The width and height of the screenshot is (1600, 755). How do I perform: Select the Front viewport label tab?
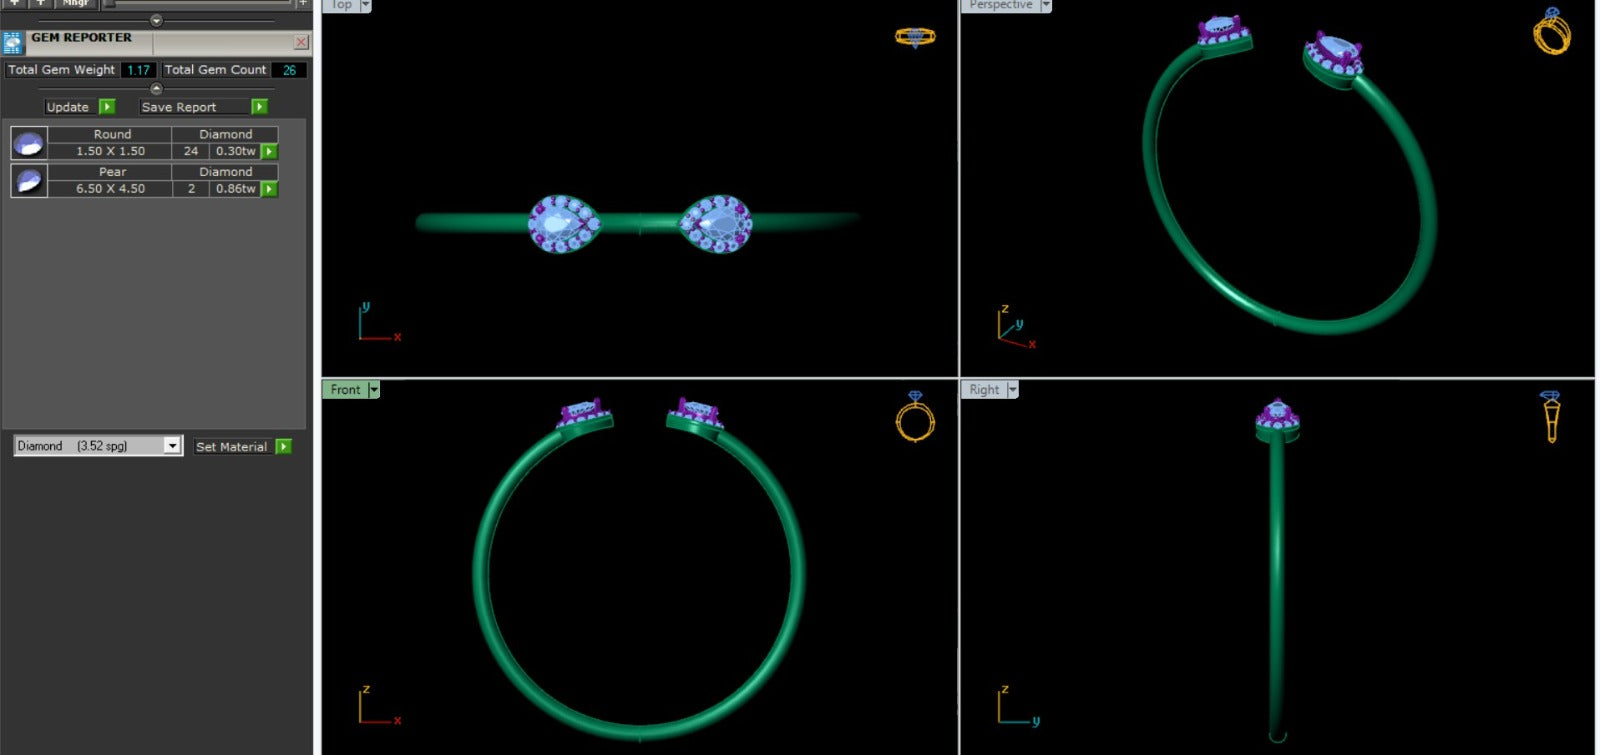(x=345, y=390)
